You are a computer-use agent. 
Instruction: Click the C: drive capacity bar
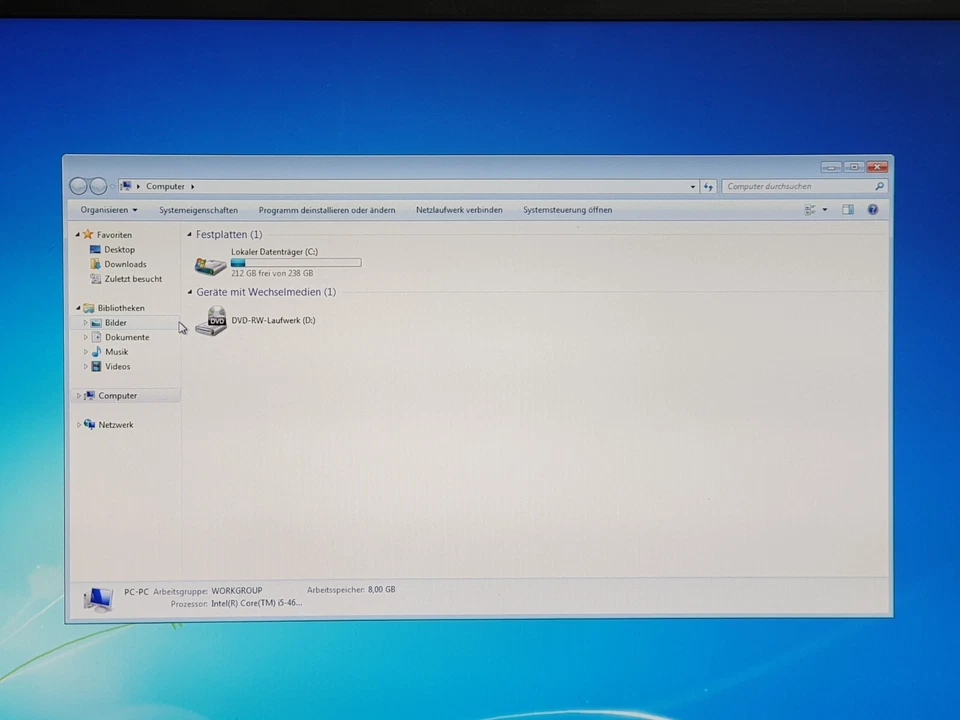pos(296,262)
